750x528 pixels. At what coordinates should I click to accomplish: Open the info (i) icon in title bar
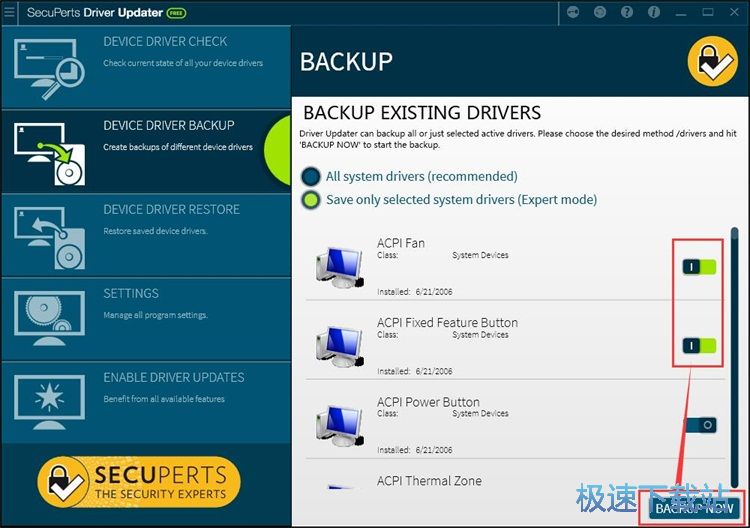click(x=653, y=12)
